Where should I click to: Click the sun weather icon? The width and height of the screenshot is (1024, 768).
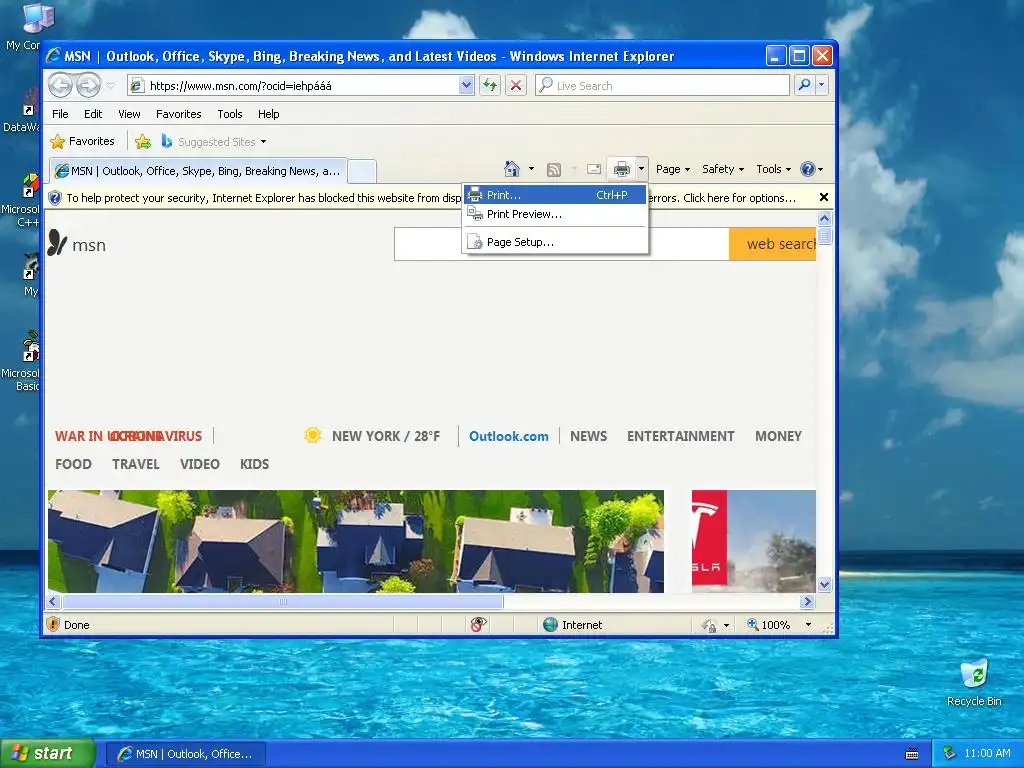[x=313, y=435]
